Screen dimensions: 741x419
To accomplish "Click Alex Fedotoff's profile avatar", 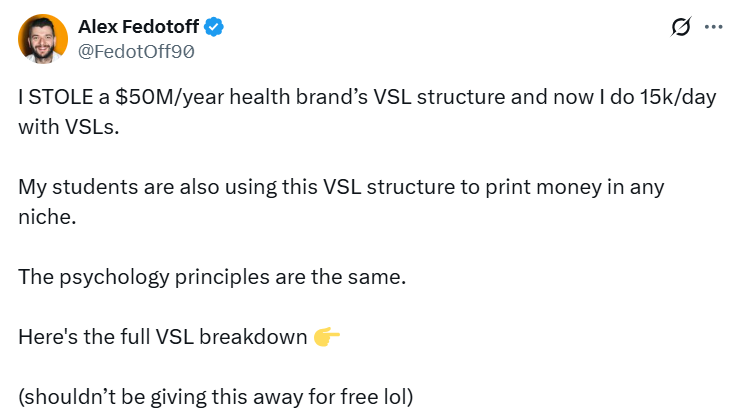I will pyautogui.click(x=43, y=39).
